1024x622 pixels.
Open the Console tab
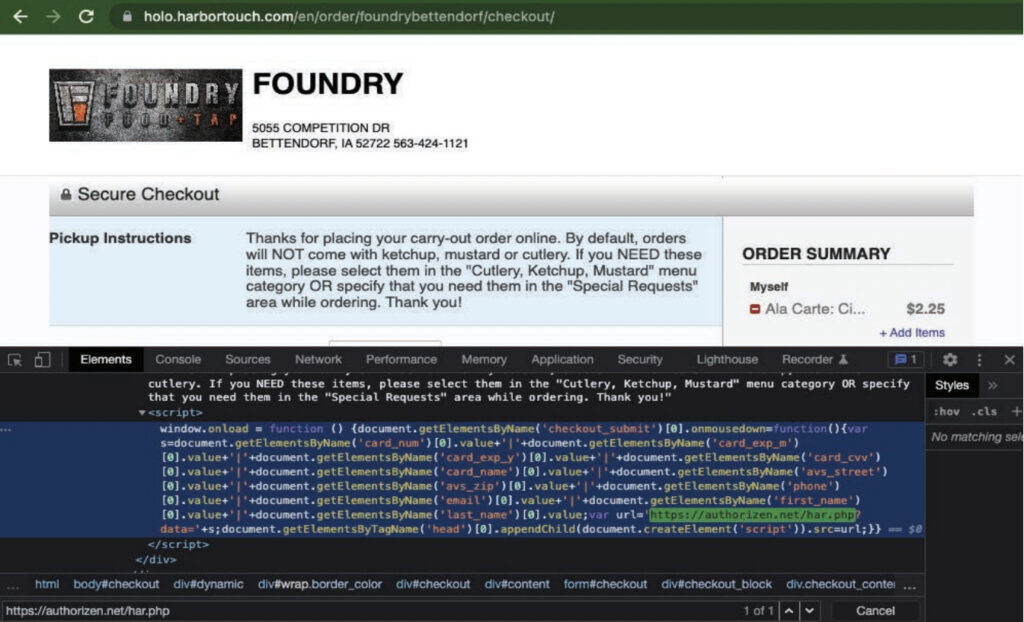tap(178, 359)
